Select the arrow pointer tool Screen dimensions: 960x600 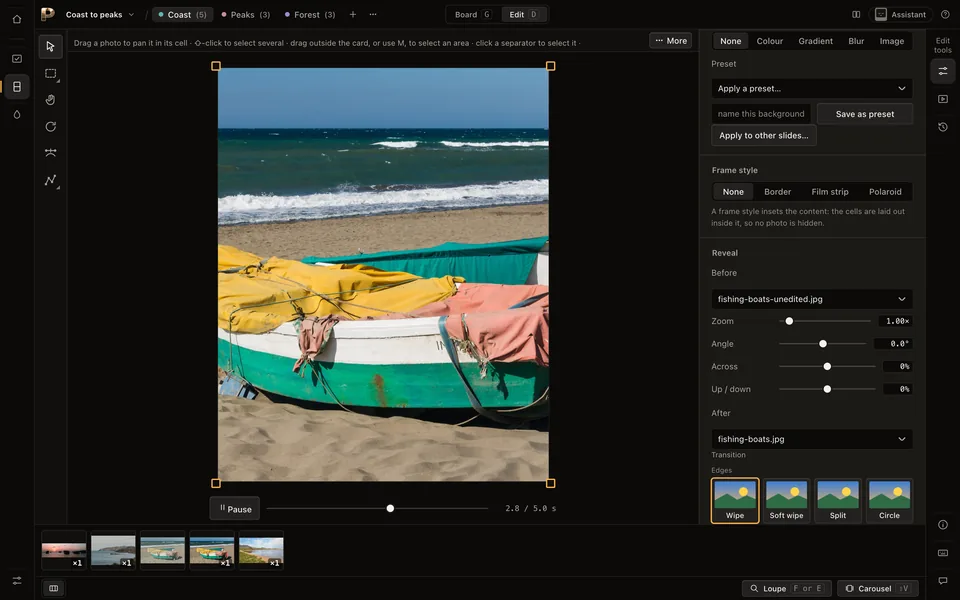51,47
